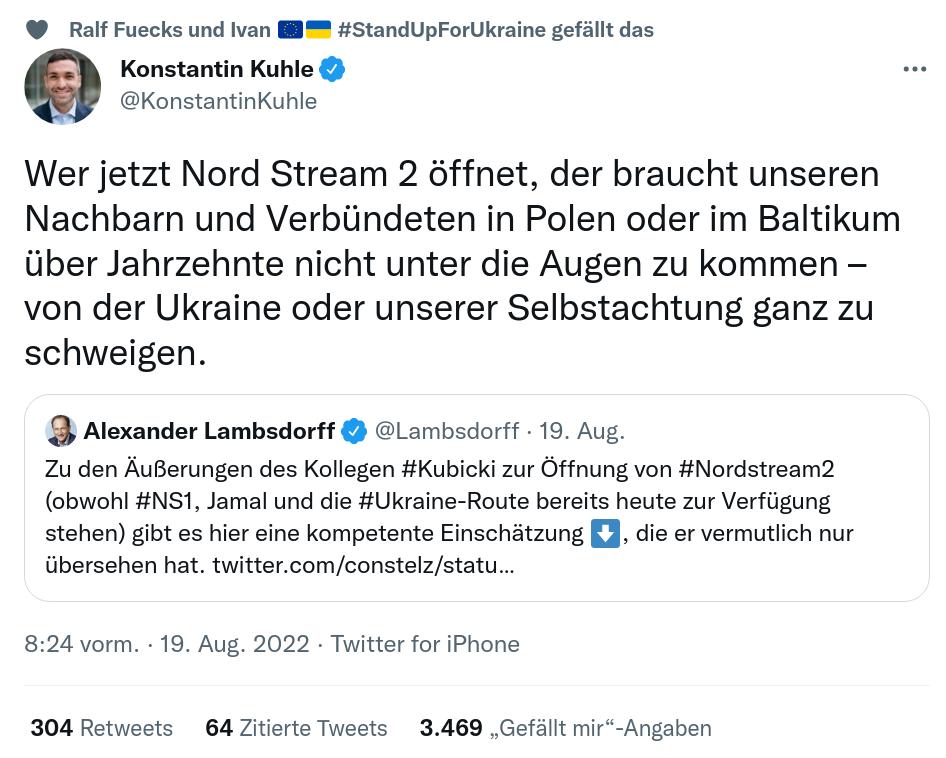View the 304 Retweets list
Viewport: 946px width, 758px height.
(101, 728)
